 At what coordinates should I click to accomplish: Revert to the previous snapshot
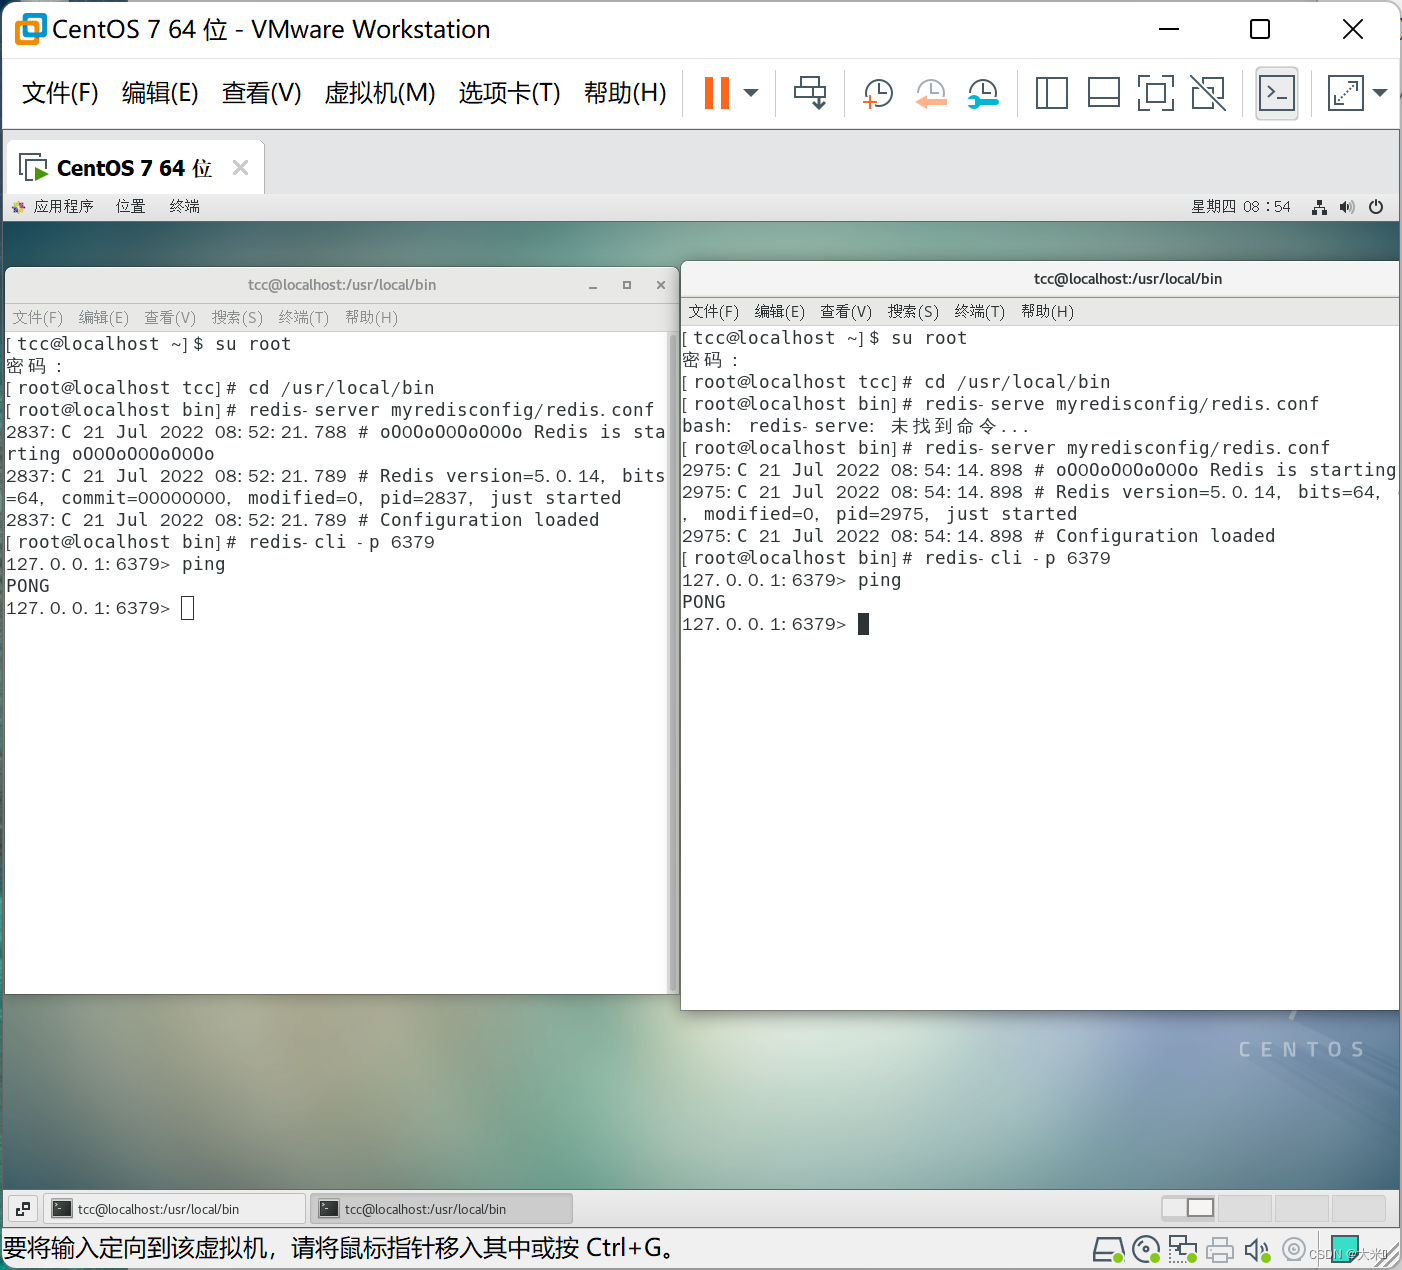(931, 93)
